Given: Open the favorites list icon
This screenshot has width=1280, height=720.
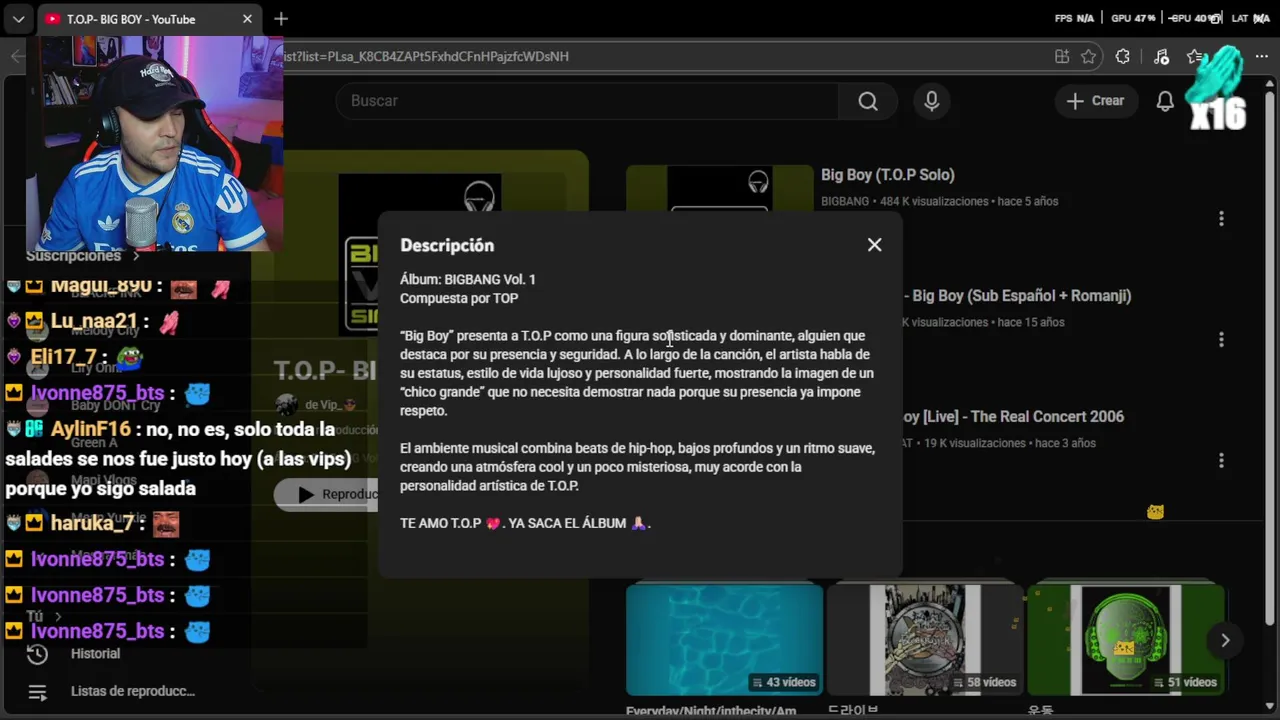Looking at the screenshot, I should [1196, 57].
